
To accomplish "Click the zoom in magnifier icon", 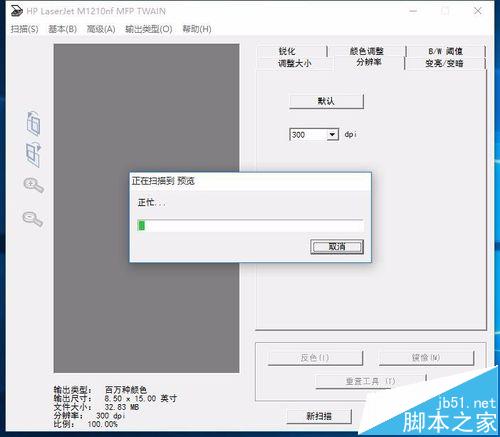I will (x=34, y=185).
